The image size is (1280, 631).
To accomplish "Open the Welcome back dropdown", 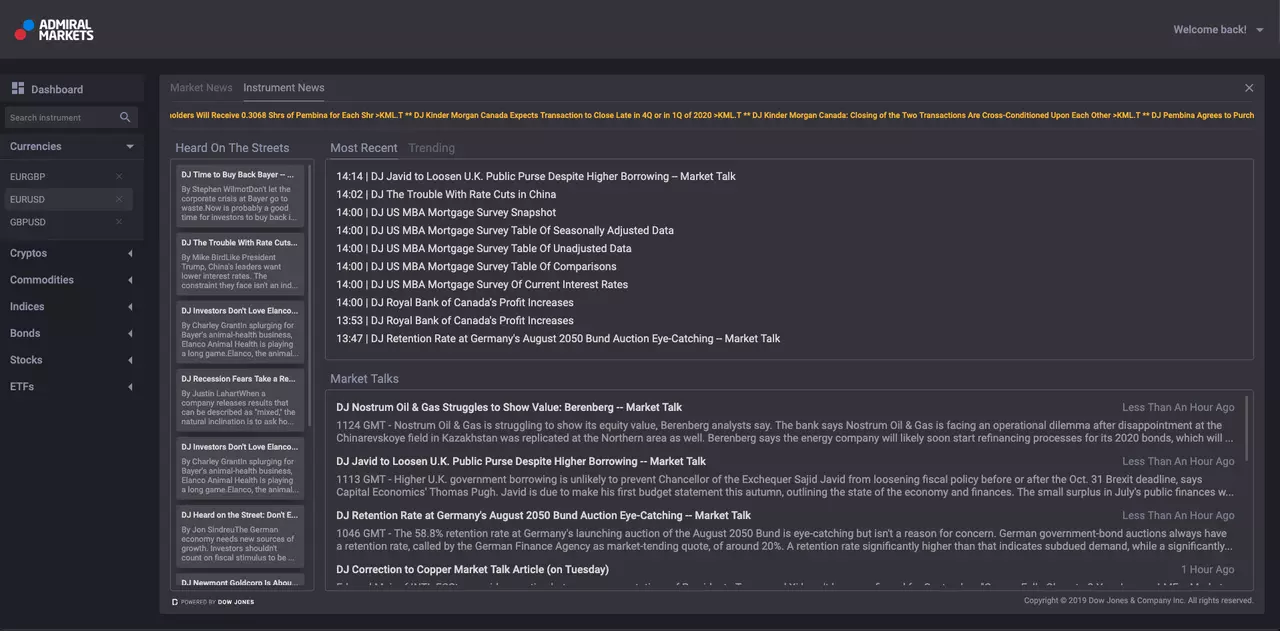I will [1219, 30].
